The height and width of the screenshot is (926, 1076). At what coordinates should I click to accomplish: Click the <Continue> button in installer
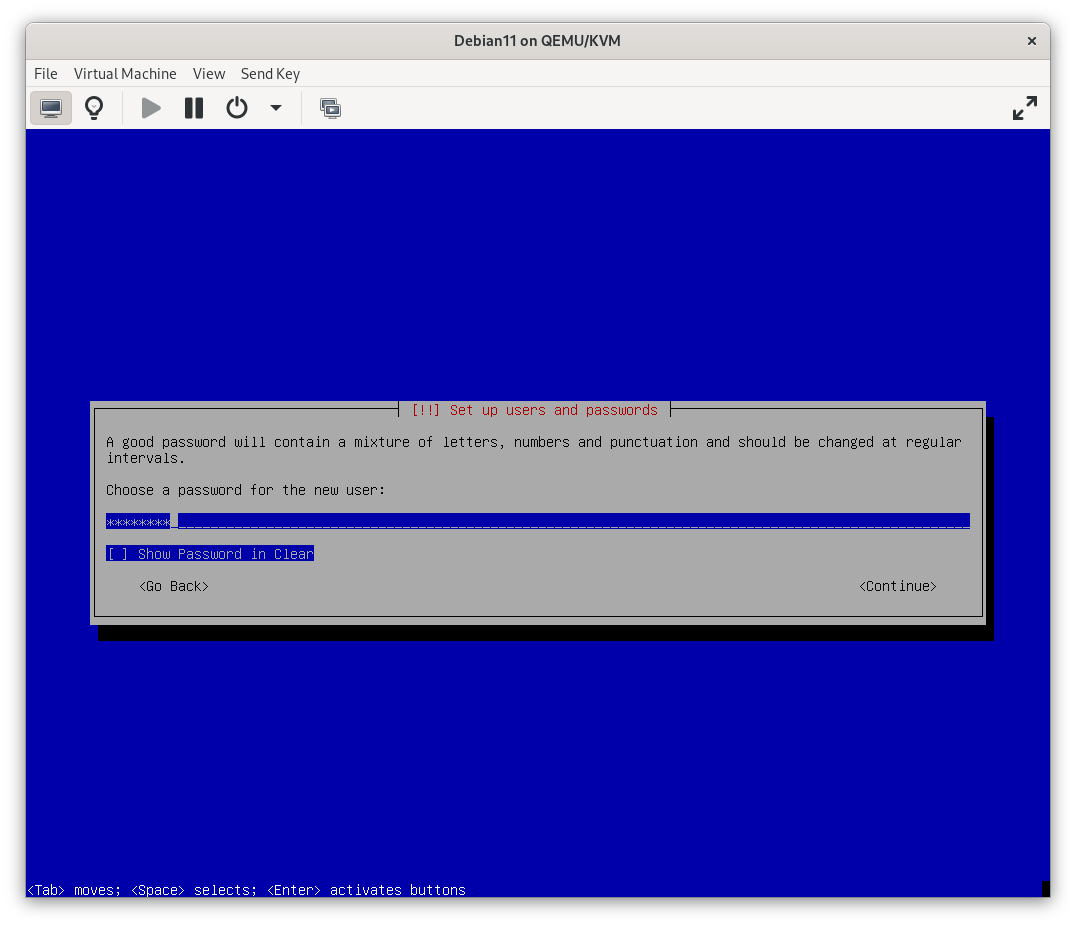coord(898,586)
